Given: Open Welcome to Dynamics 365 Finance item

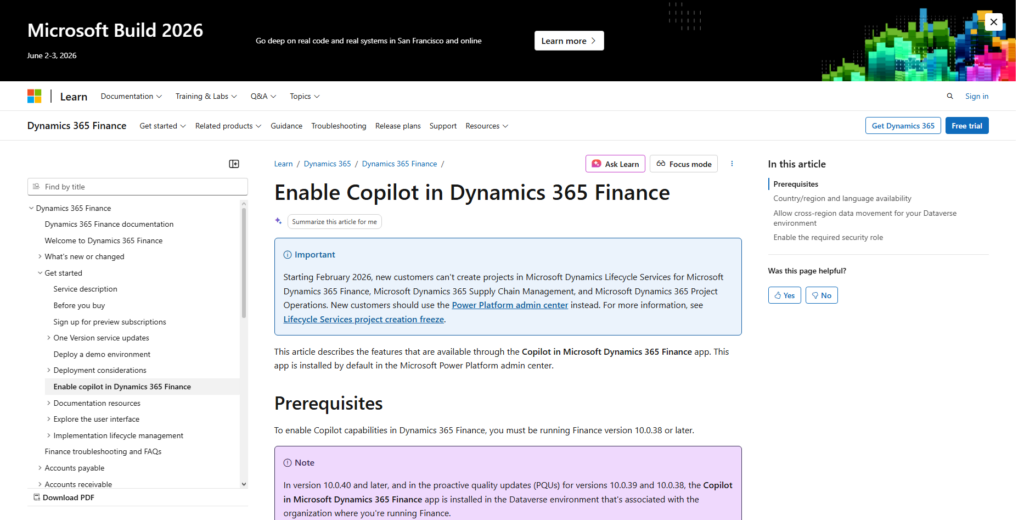Looking at the screenshot, I should coord(103,240).
